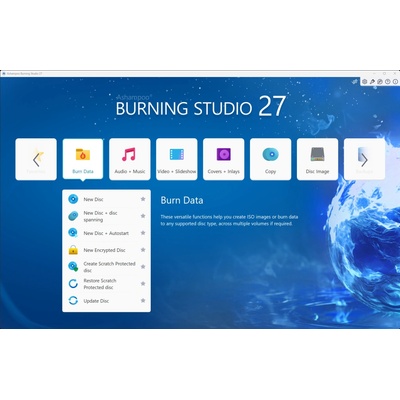Click the key-shaped icon in the top-right toolbar
Viewport: 400px width, 400px height.
[x=372, y=81]
